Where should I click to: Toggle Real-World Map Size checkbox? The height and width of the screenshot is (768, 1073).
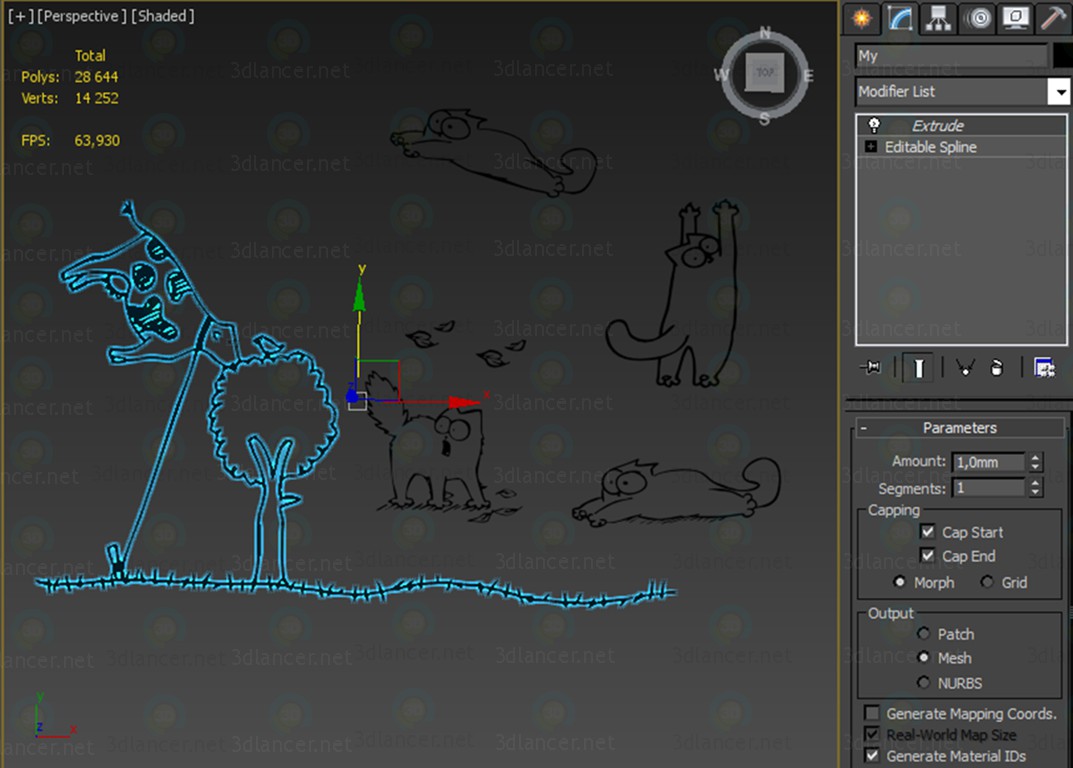871,734
